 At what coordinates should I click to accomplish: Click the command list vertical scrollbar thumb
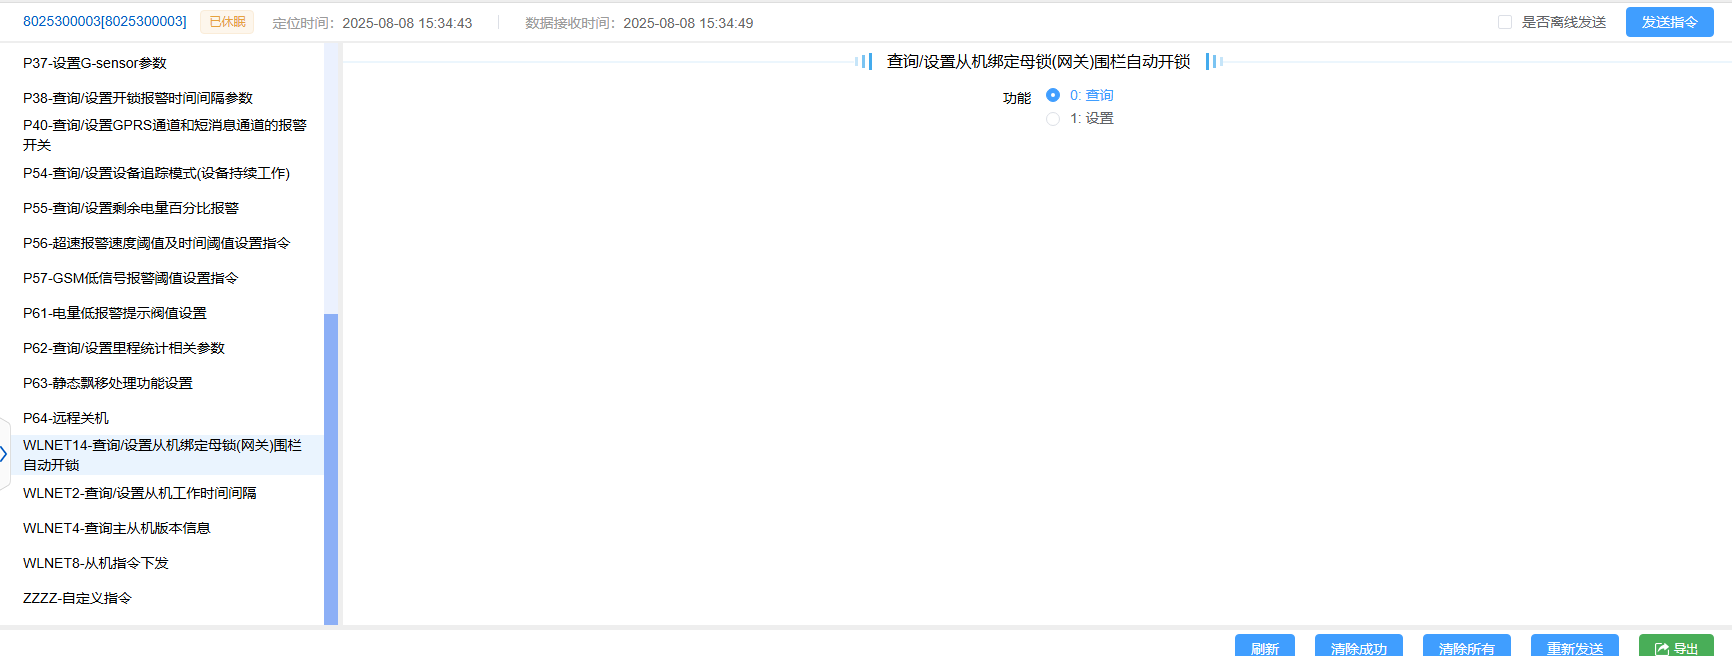click(x=331, y=468)
